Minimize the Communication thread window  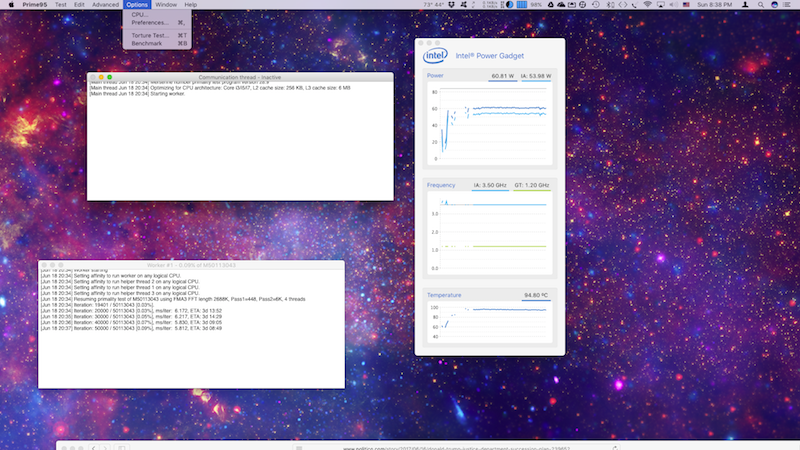[101, 77]
